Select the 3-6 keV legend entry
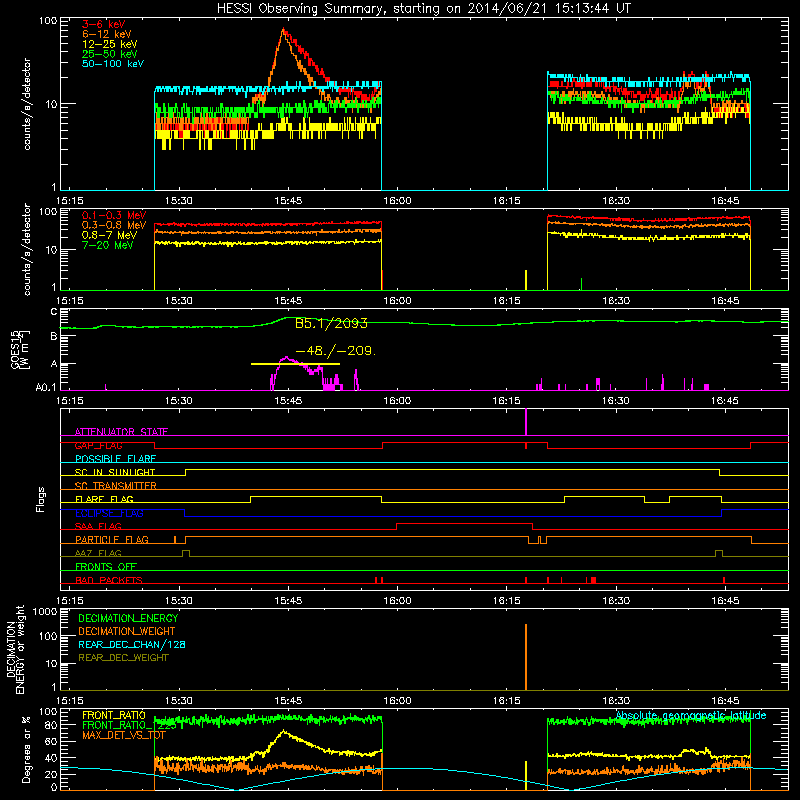The image size is (800, 800). 103,24
